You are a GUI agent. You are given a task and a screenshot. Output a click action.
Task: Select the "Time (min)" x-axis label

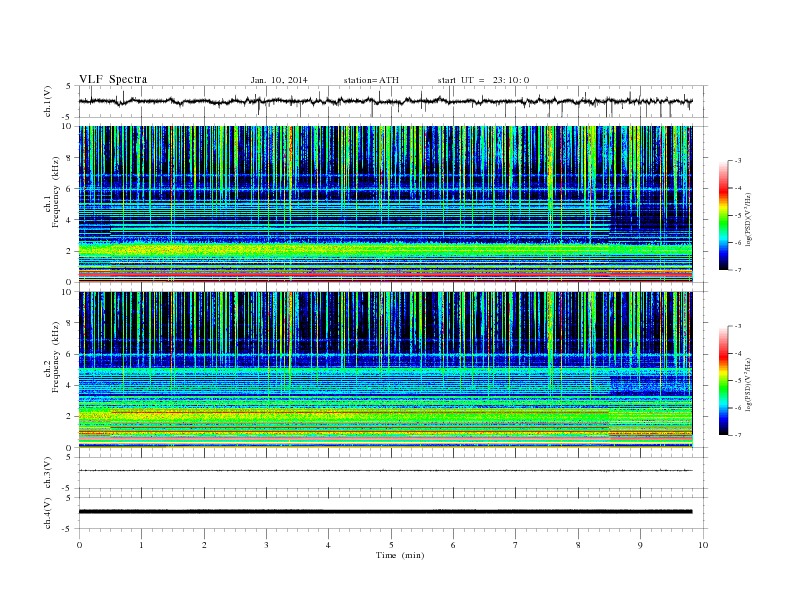point(400,555)
